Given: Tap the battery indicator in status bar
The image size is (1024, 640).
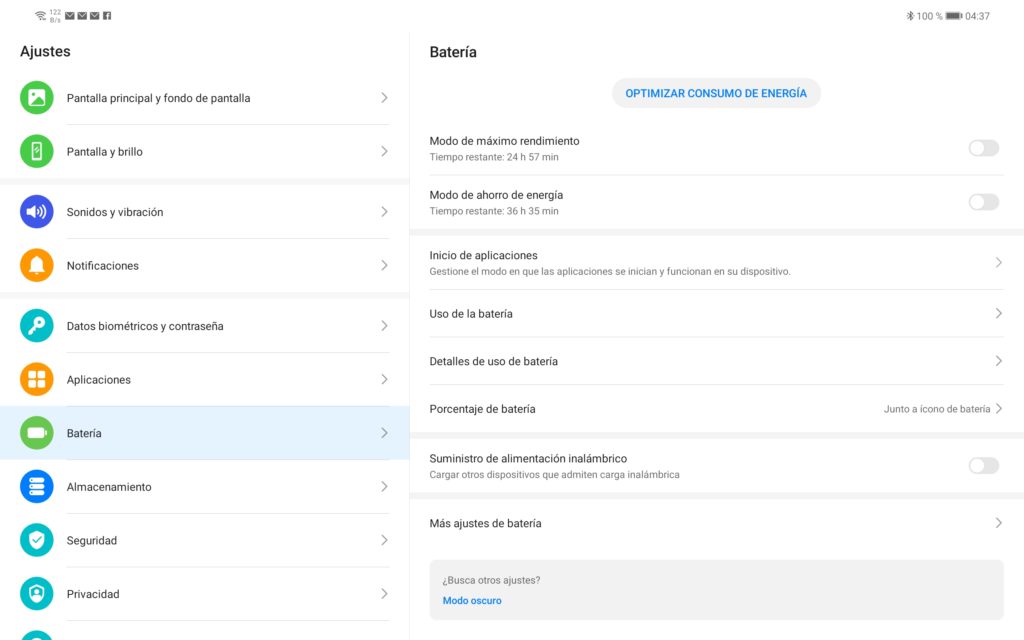Looking at the screenshot, I should (953, 16).
